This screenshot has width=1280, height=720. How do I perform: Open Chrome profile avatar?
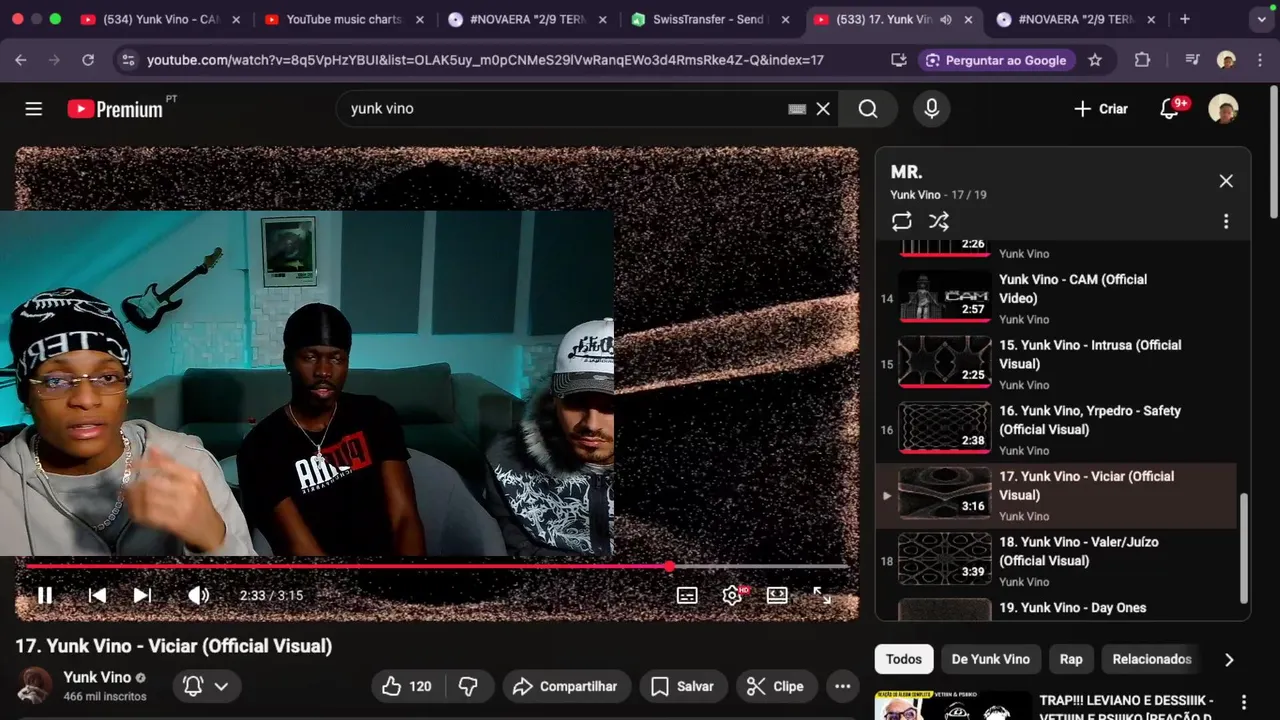click(x=1226, y=60)
